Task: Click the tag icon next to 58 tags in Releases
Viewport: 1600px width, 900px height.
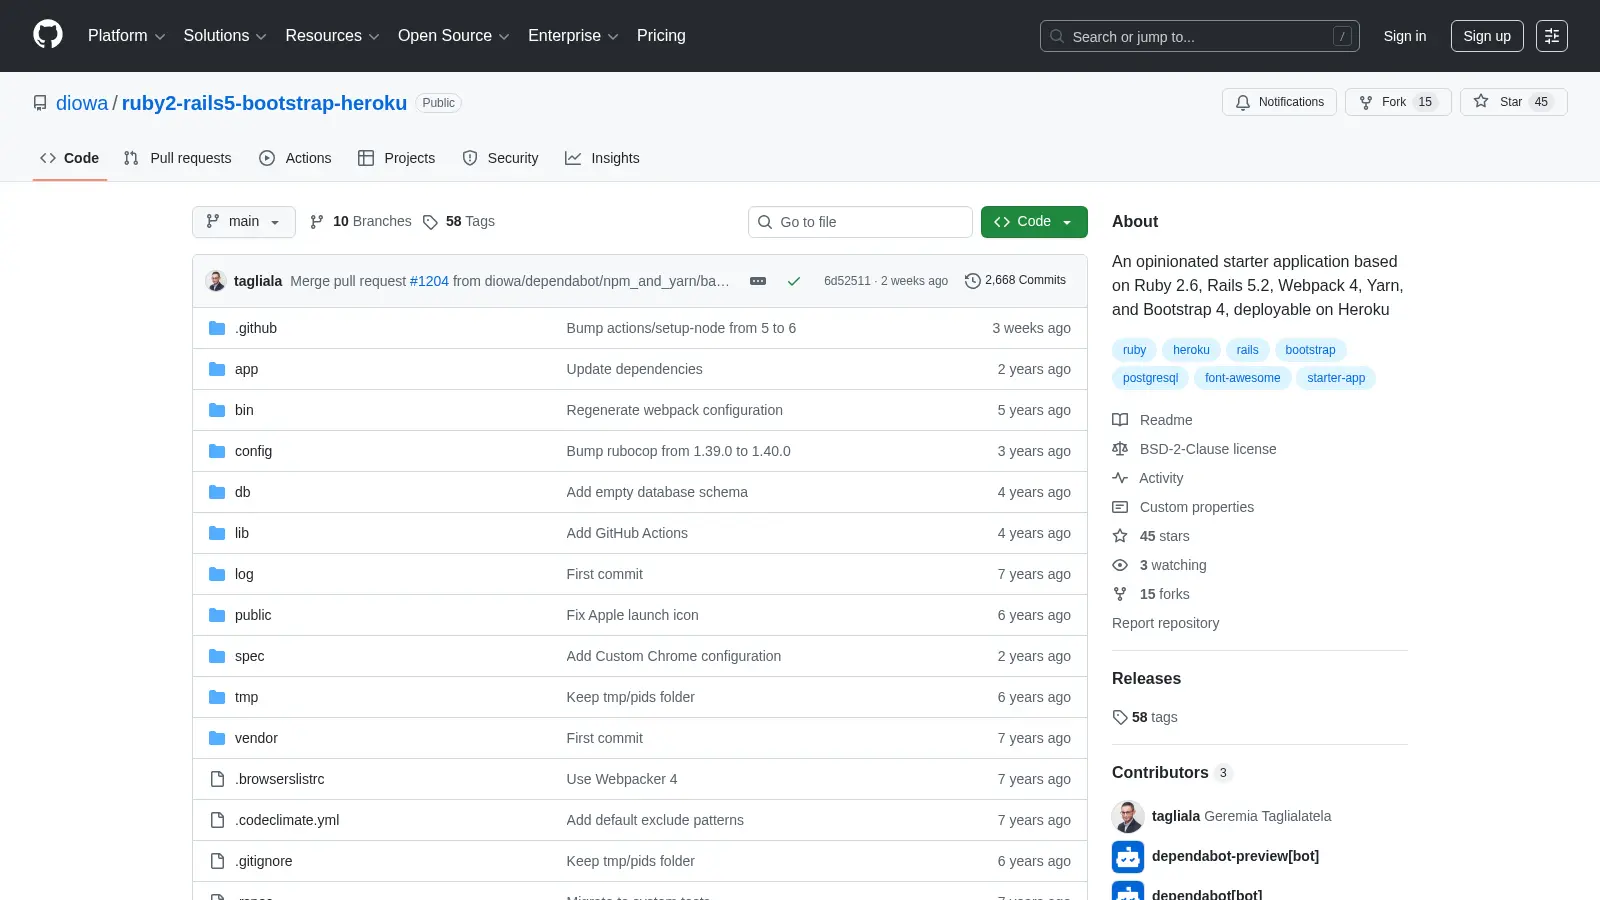Action: (x=1120, y=717)
